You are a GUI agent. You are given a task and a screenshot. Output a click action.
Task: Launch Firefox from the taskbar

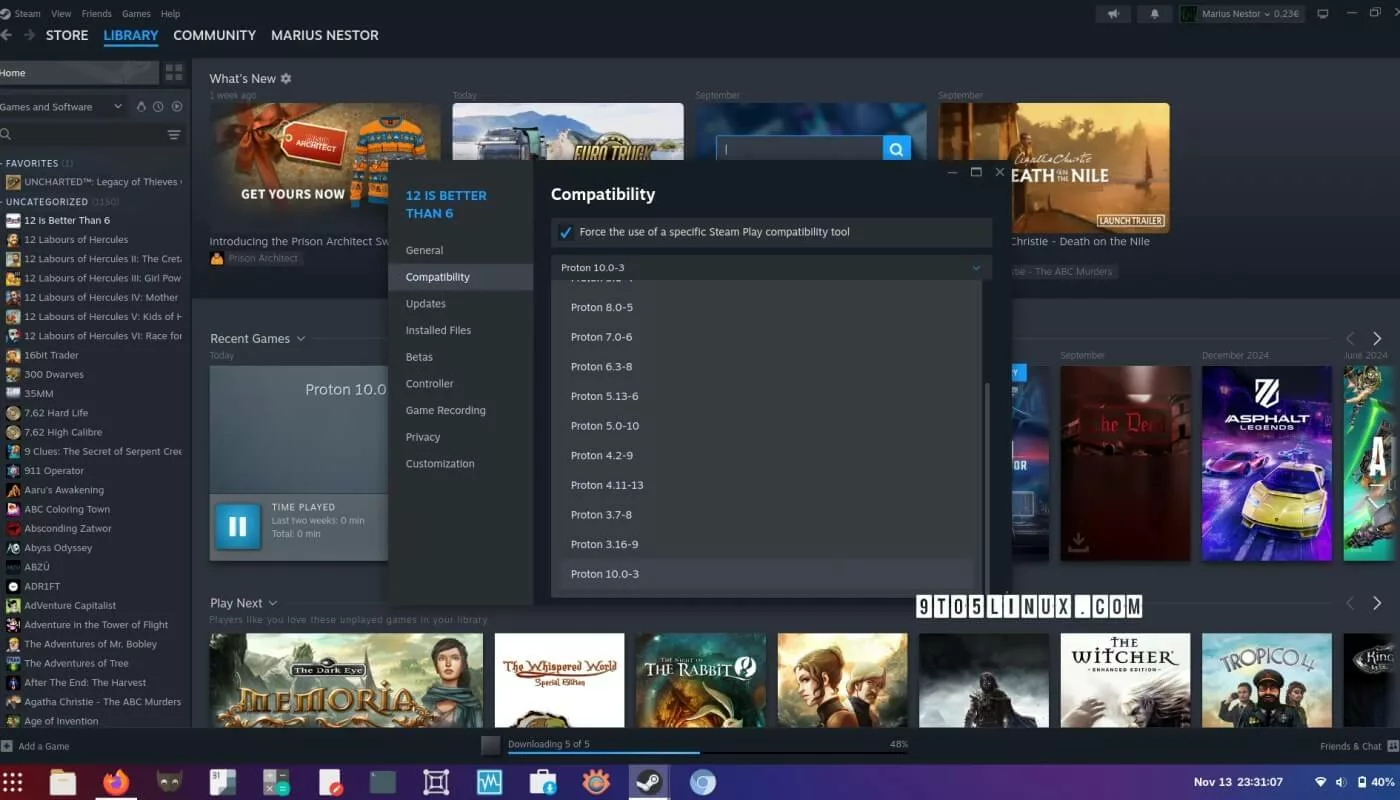click(x=116, y=782)
